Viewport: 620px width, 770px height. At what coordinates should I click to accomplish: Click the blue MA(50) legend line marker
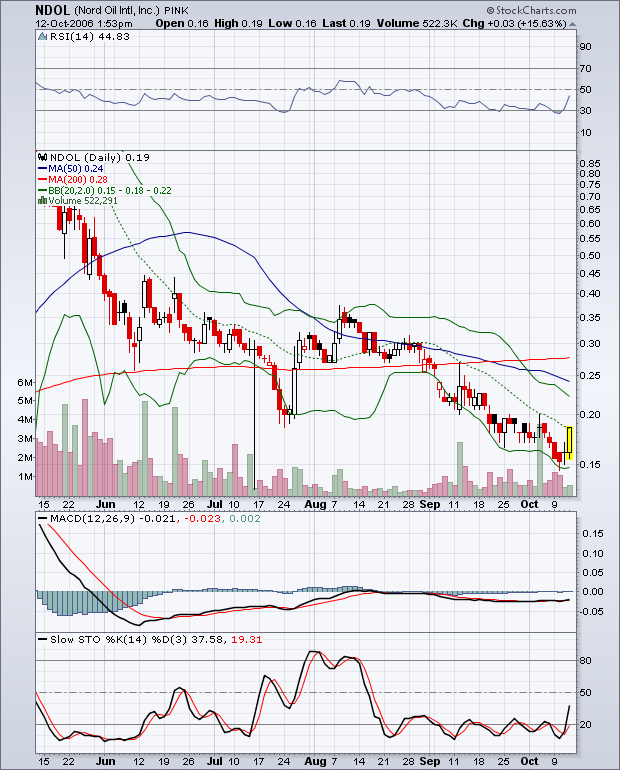pyautogui.click(x=43, y=168)
